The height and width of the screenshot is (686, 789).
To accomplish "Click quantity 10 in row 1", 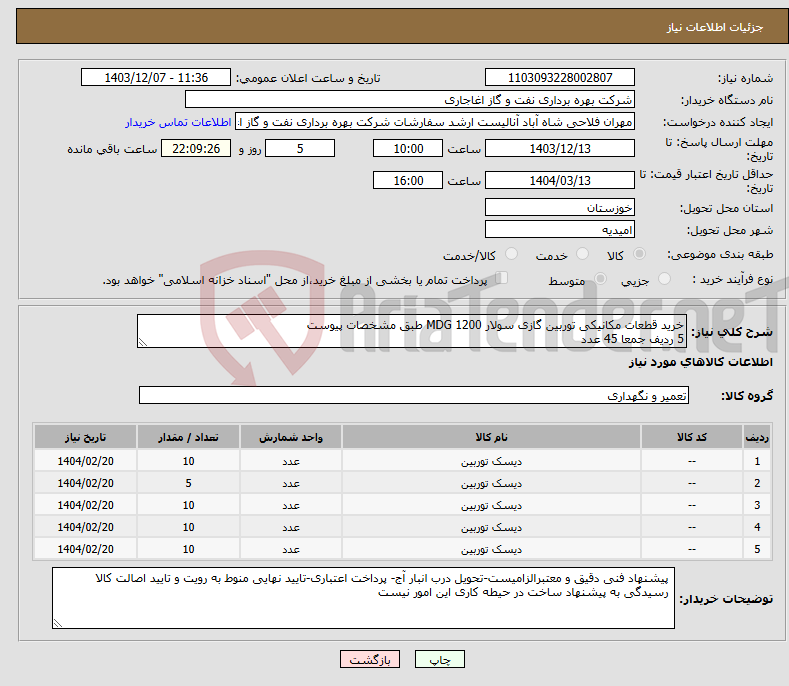I will pos(188,461).
